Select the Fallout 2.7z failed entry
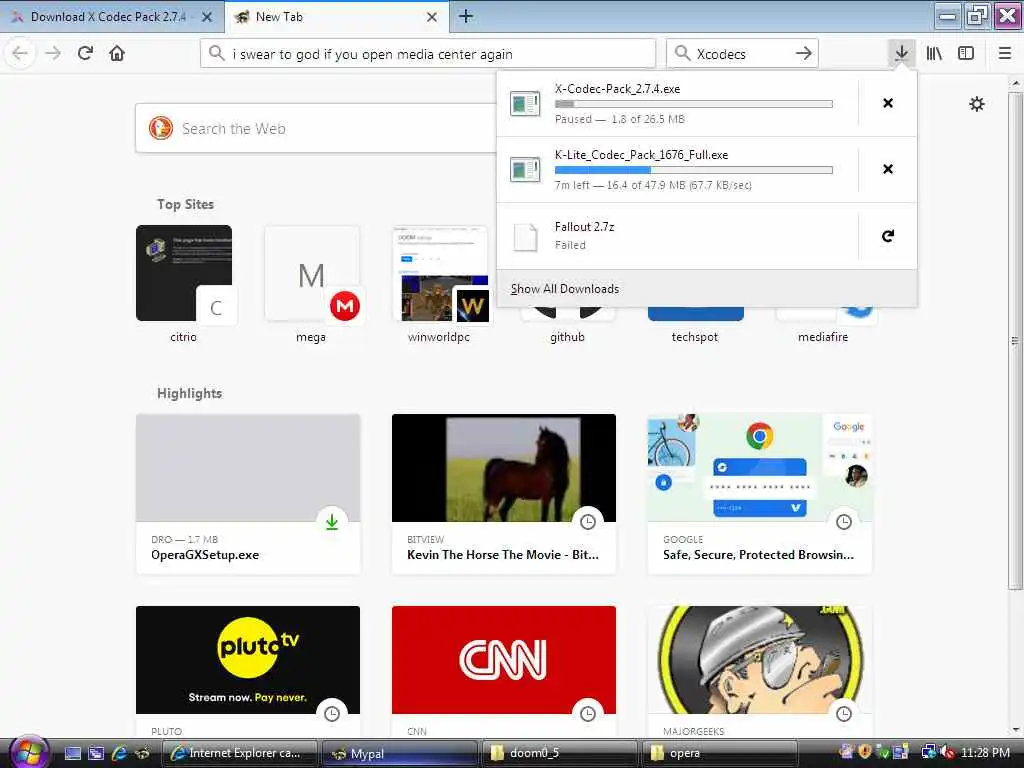Screen dimensions: 1024x768 click(677, 236)
